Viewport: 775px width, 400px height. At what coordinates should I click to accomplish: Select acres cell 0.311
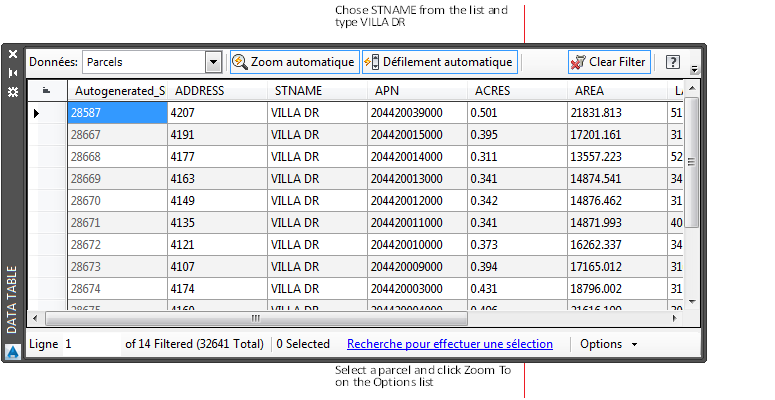(x=517, y=157)
